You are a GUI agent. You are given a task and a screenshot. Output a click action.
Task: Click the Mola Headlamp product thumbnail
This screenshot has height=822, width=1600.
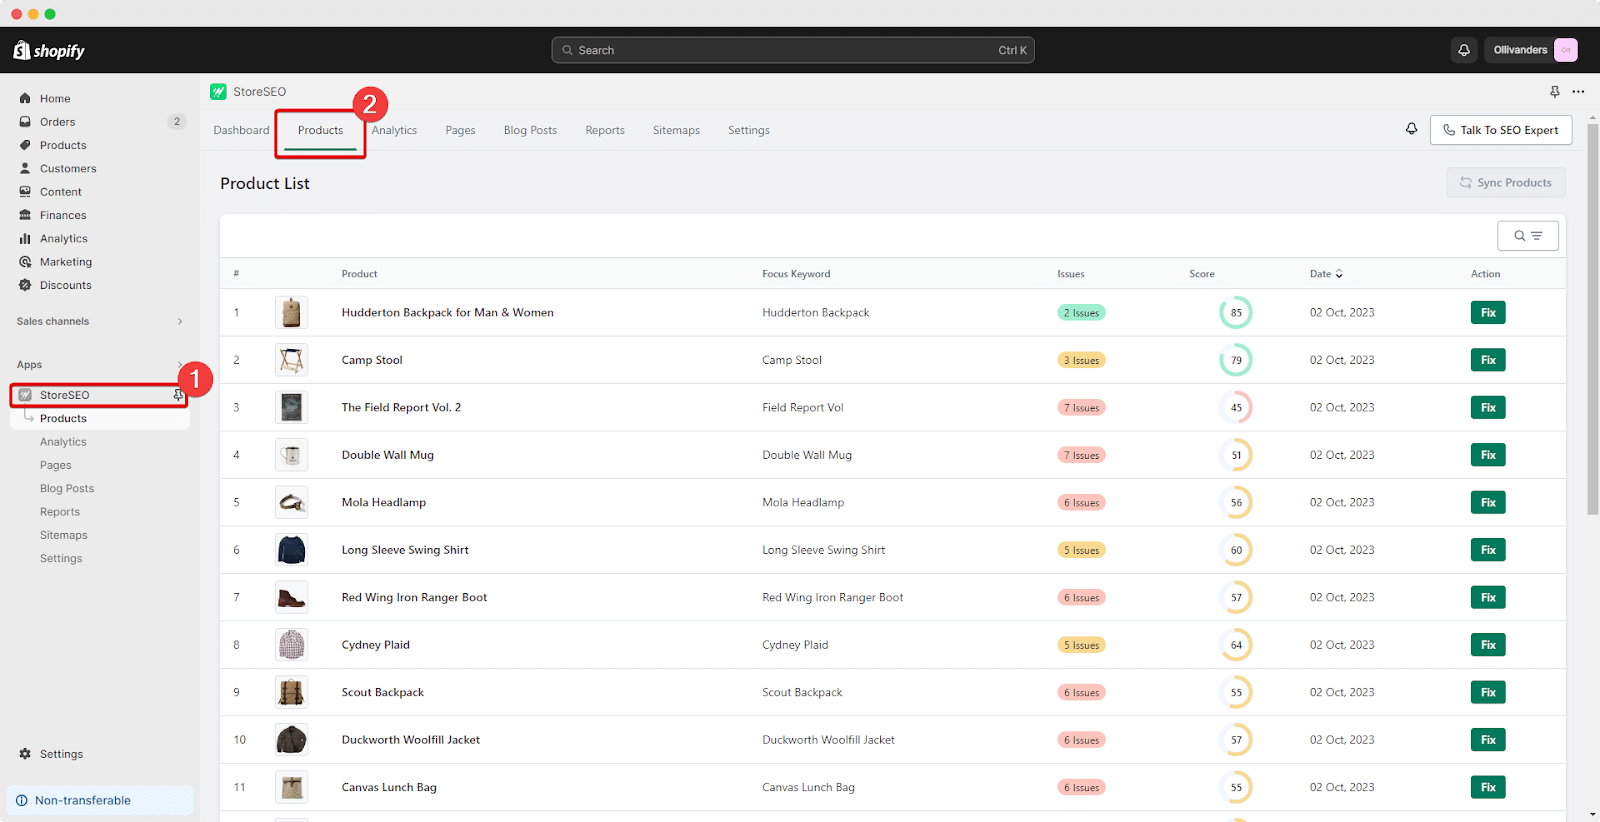pyautogui.click(x=291, y=503)
